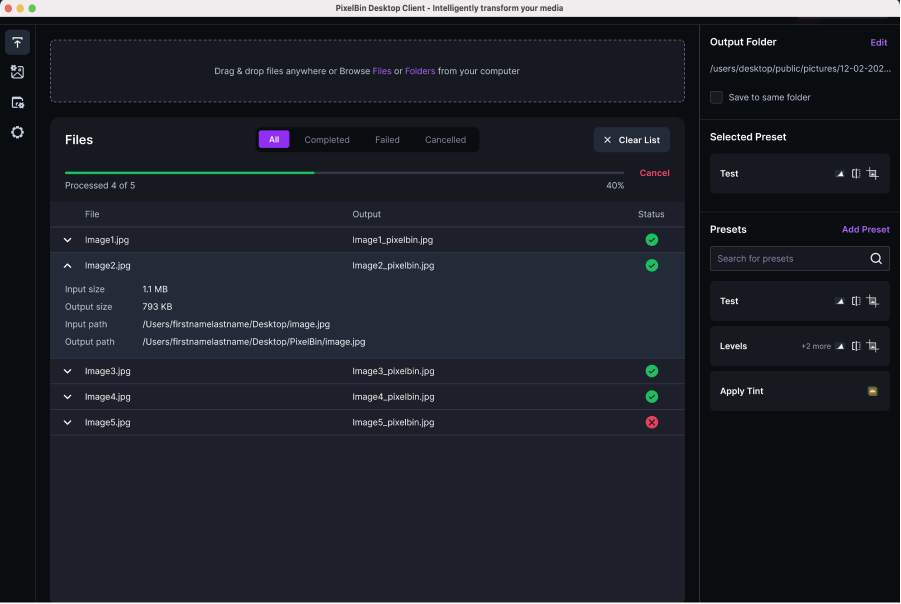901x604 pixels.
Task: Click the flip icon on Levels preset
Action: (856, 346)
